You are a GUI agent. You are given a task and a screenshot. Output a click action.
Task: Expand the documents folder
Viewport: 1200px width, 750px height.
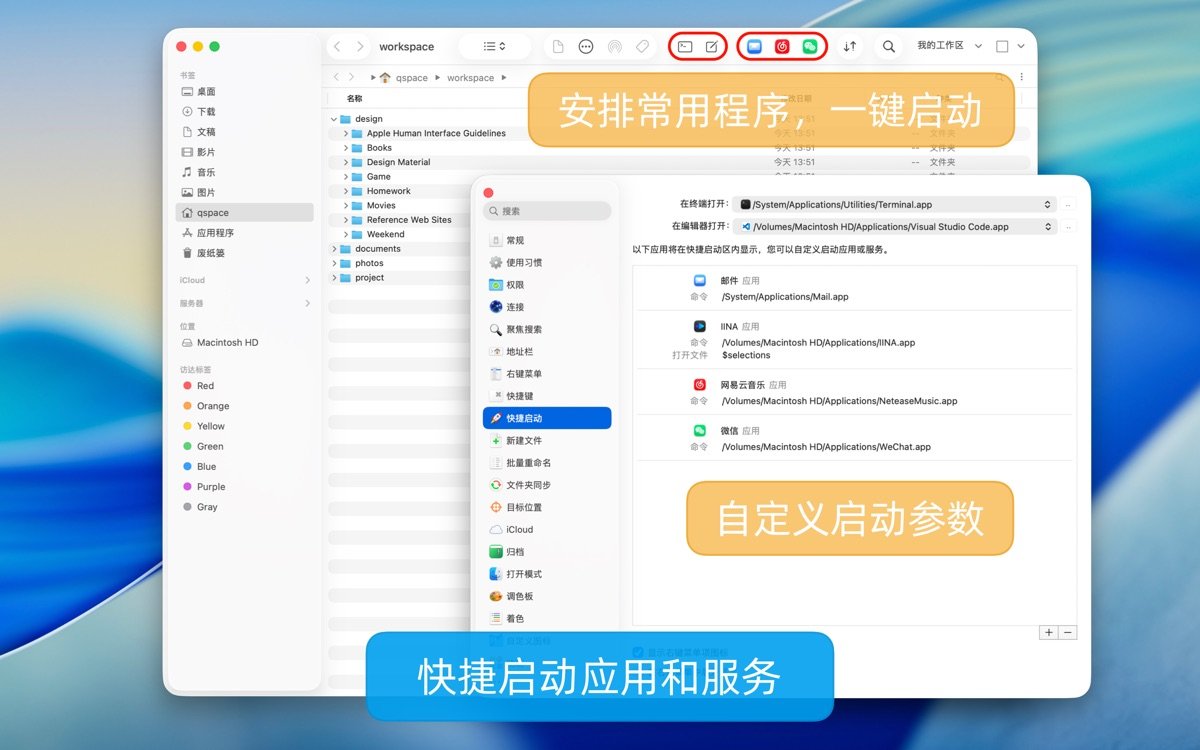pyautogui.click(x=334, y=249)
